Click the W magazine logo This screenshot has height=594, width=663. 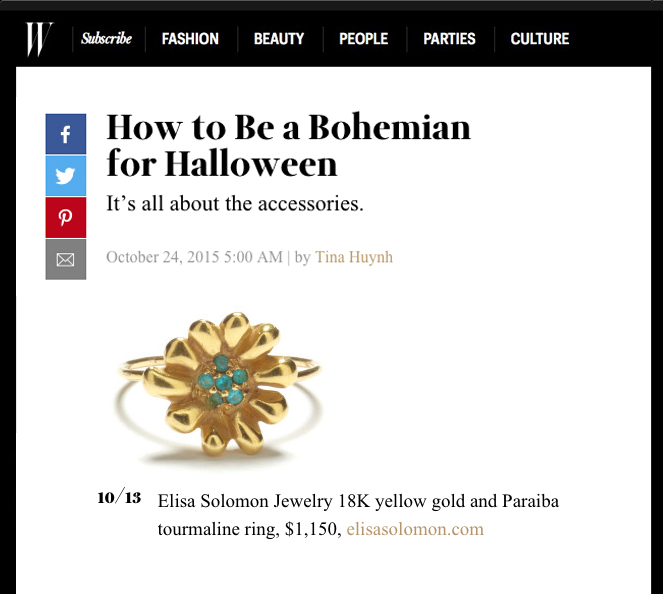pyautogui.click(x=39, y=39)
